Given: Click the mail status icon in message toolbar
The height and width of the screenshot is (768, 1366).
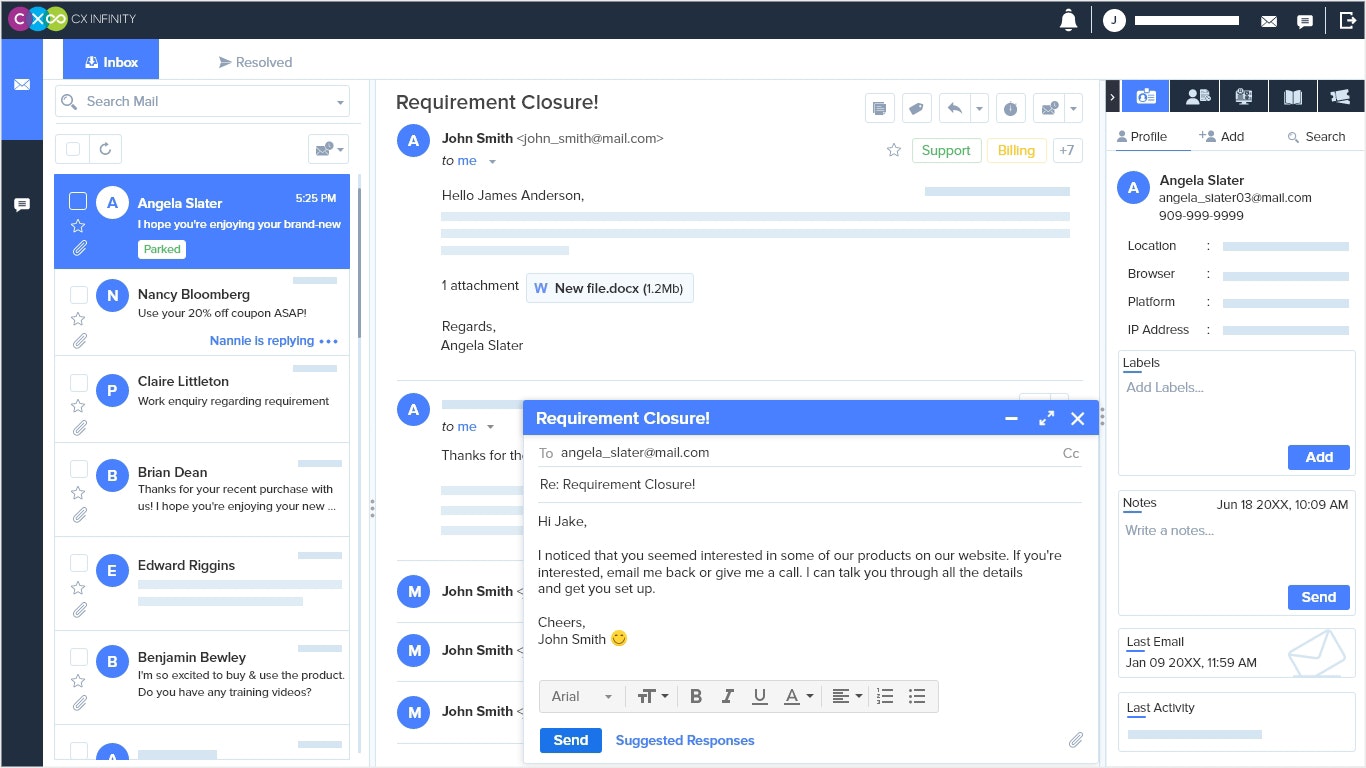Looking at the screenshot, I should 1050,108.
